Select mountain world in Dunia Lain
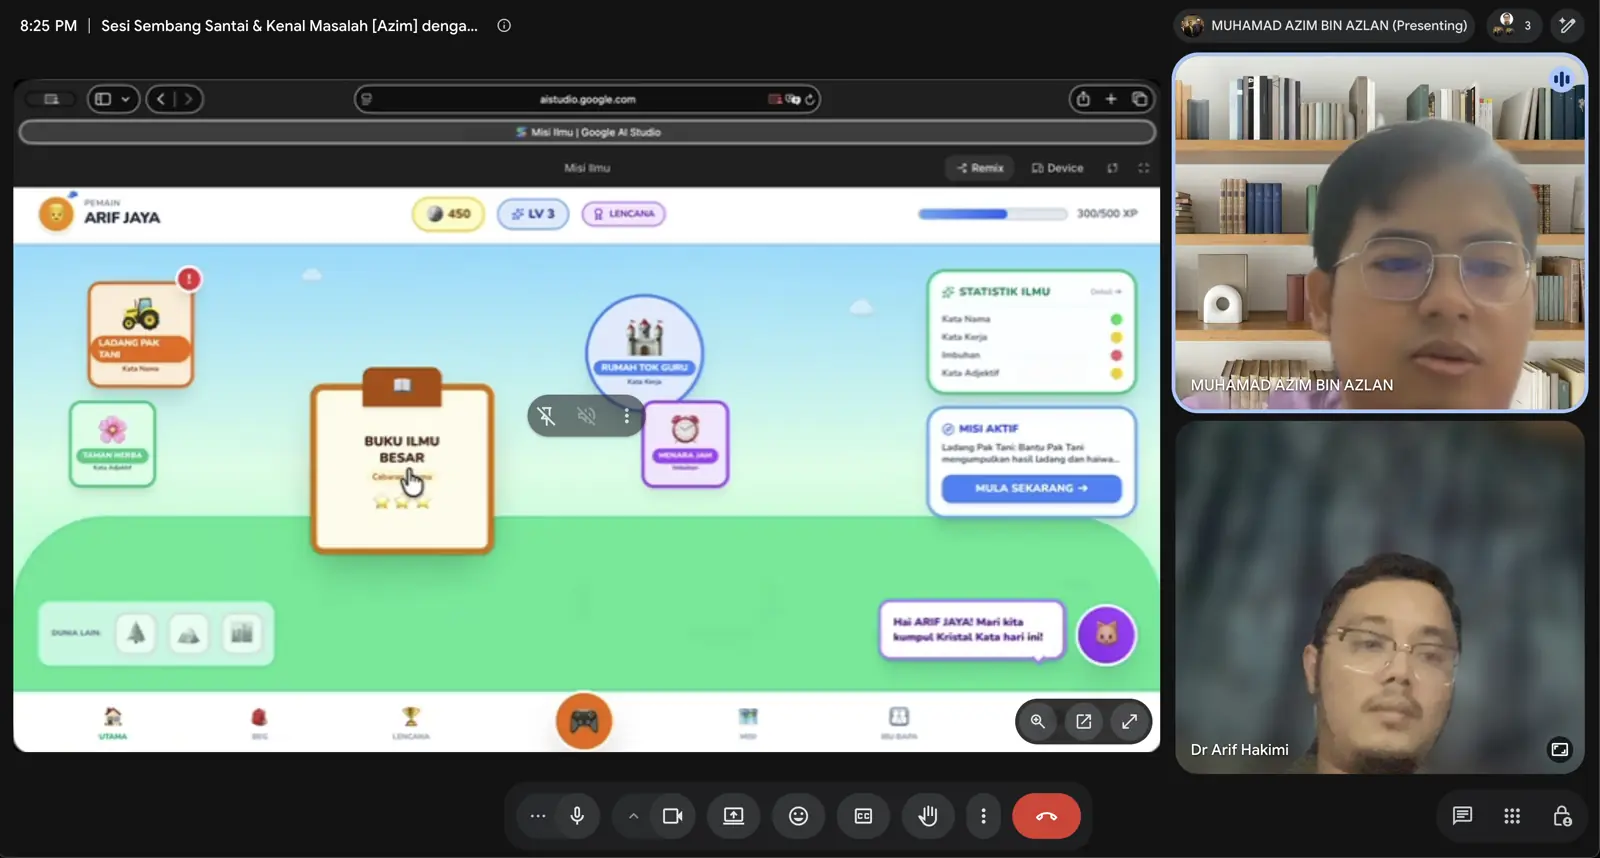Viewport: 1600px width, 858px height. [x=188, y=633]
